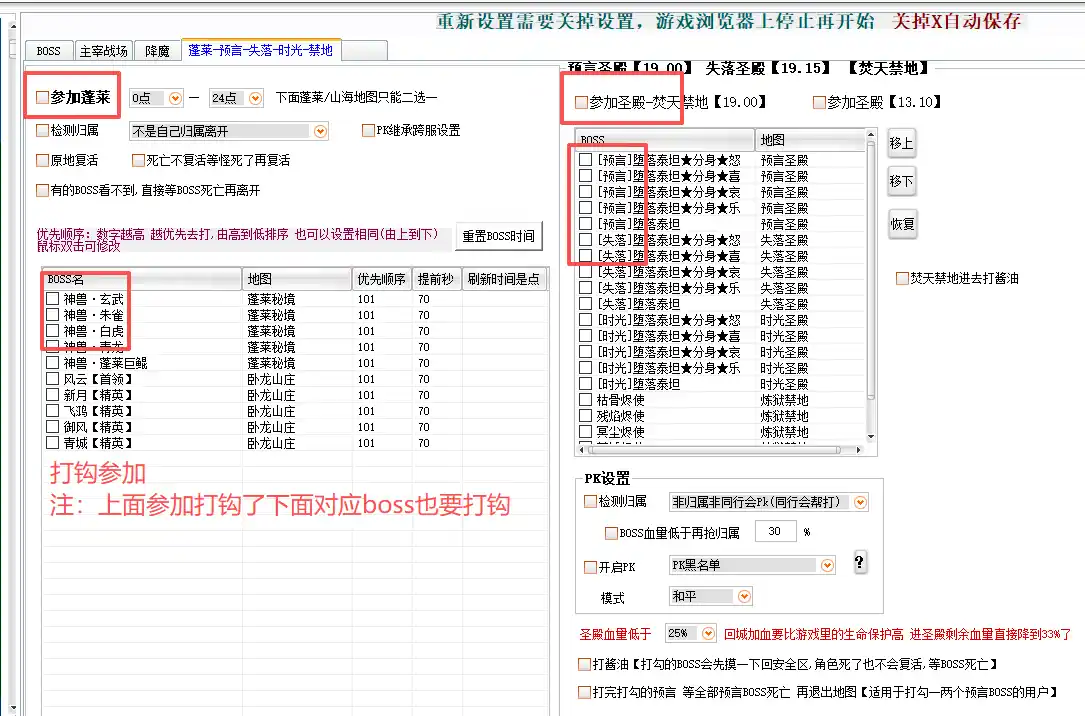Click vertical scrollbar down arrow of temple list
The image size is (1085, 716).
tap(871, 437)
